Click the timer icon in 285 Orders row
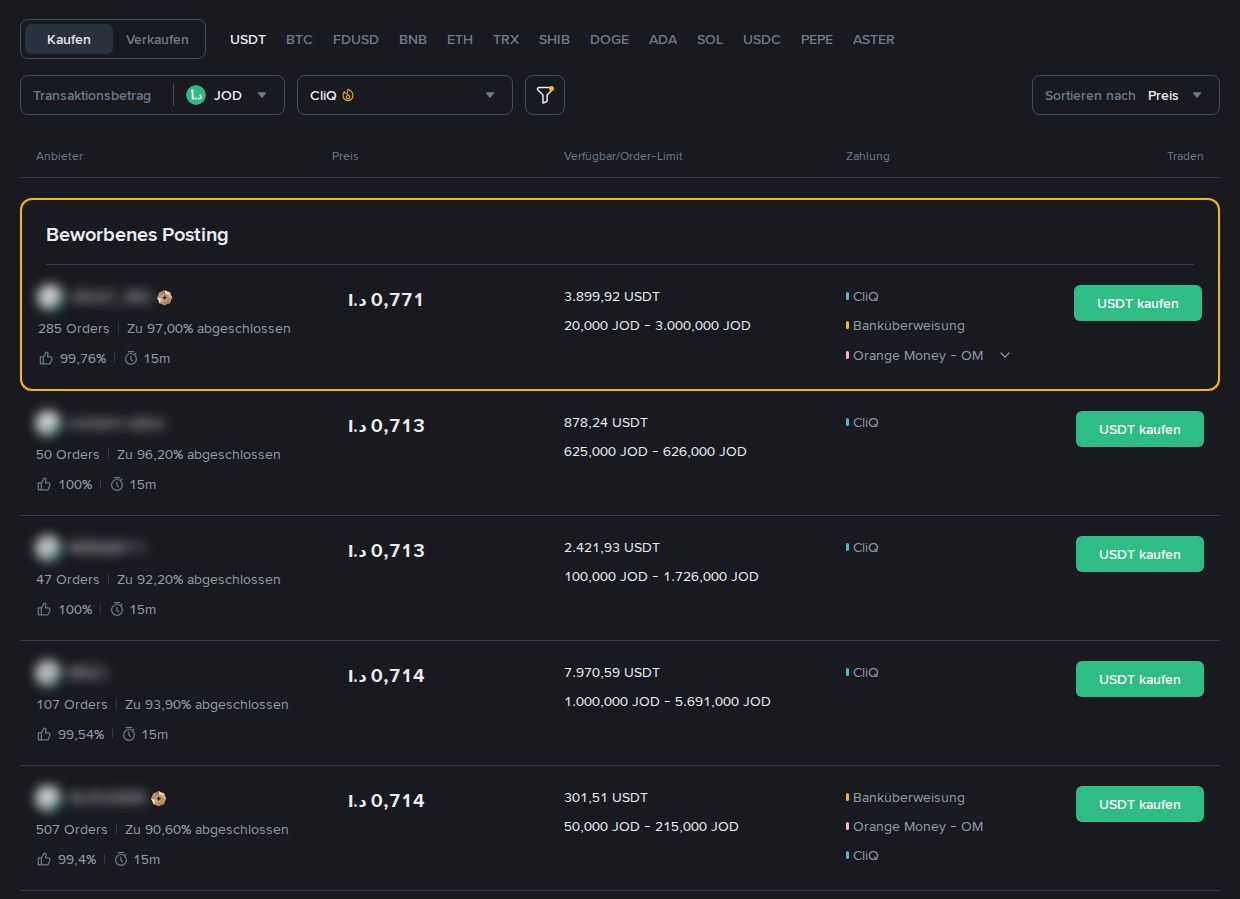Viewport: 1240px width, 899px height. pyautogui.click(x=131, y=358)
